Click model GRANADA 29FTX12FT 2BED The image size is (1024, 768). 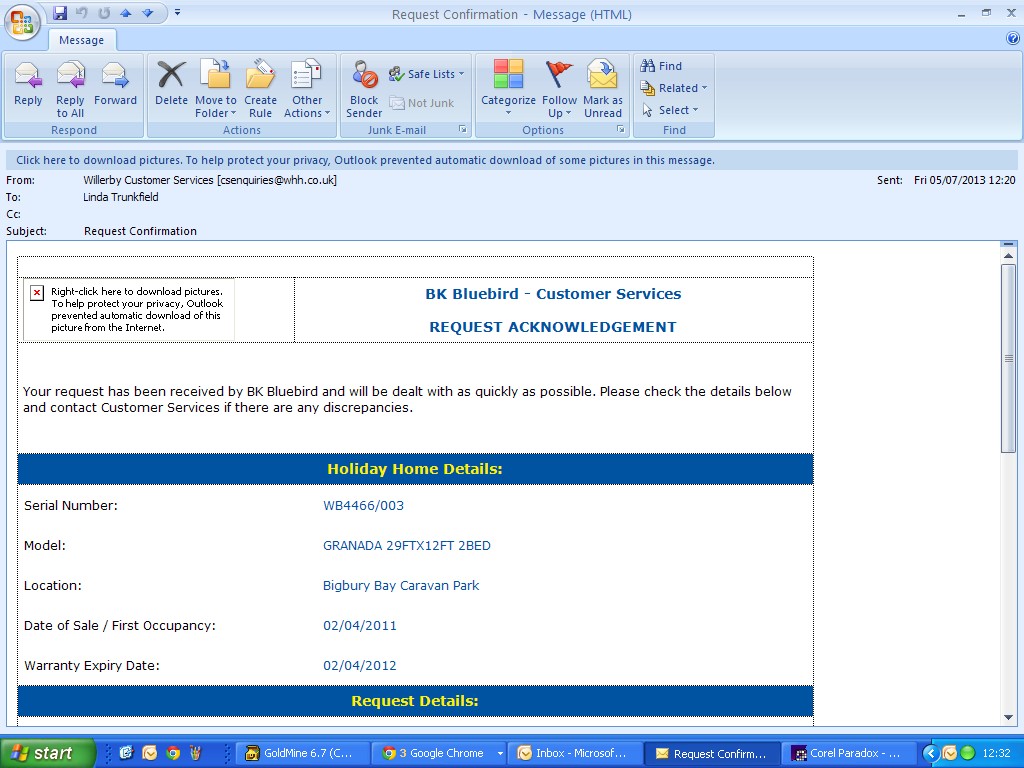[406, 545]
